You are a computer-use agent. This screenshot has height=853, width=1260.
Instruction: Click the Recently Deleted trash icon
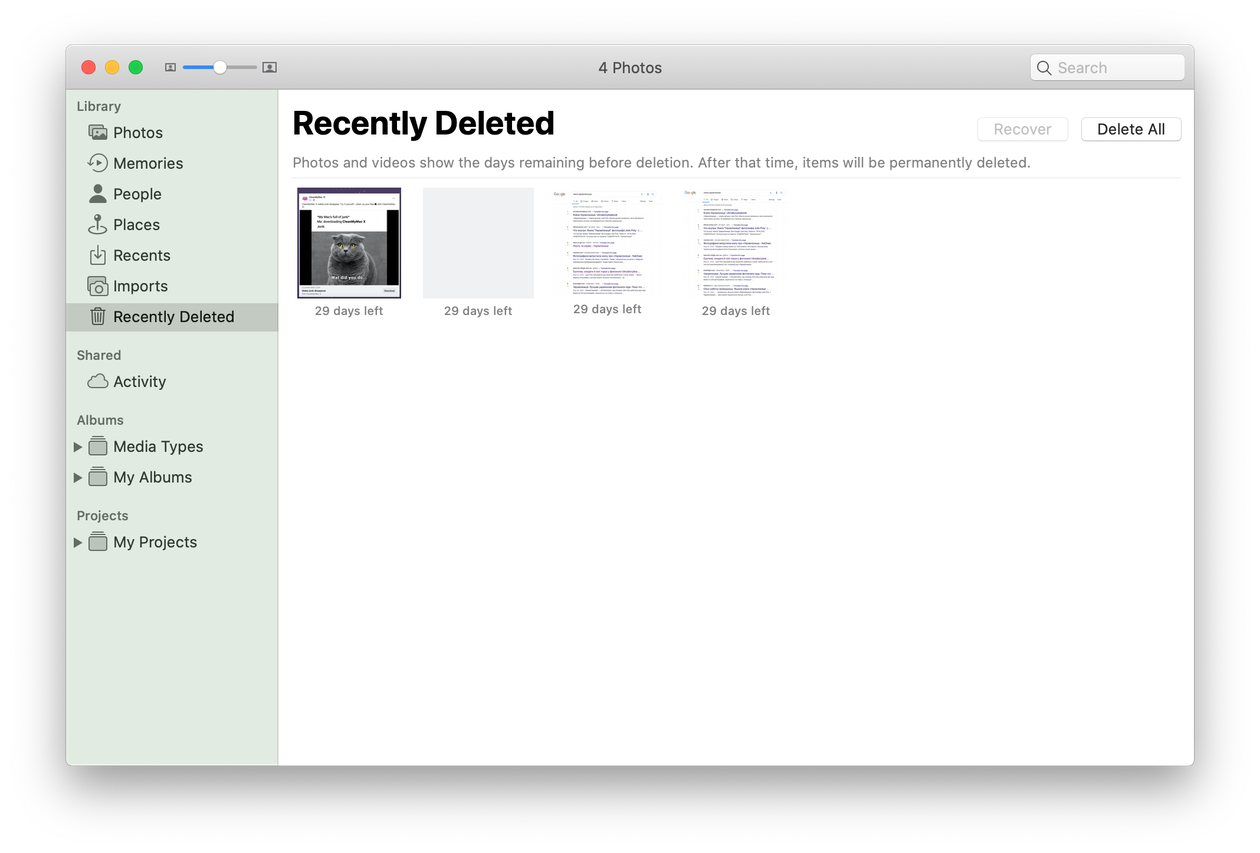pyautogui.click(x=97, y=316)
